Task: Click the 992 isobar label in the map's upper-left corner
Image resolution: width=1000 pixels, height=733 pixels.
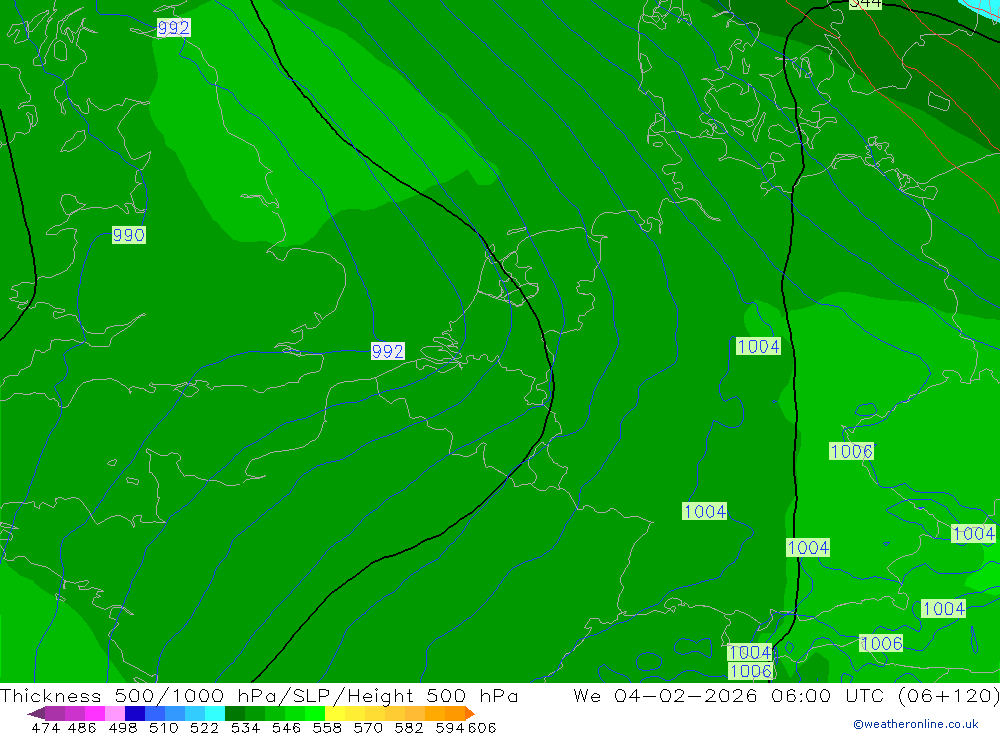Action: 173,28
